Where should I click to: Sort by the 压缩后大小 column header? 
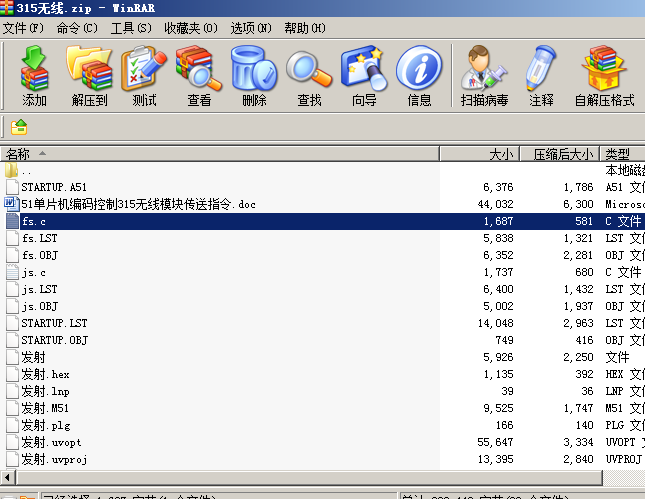coord(560,154)
